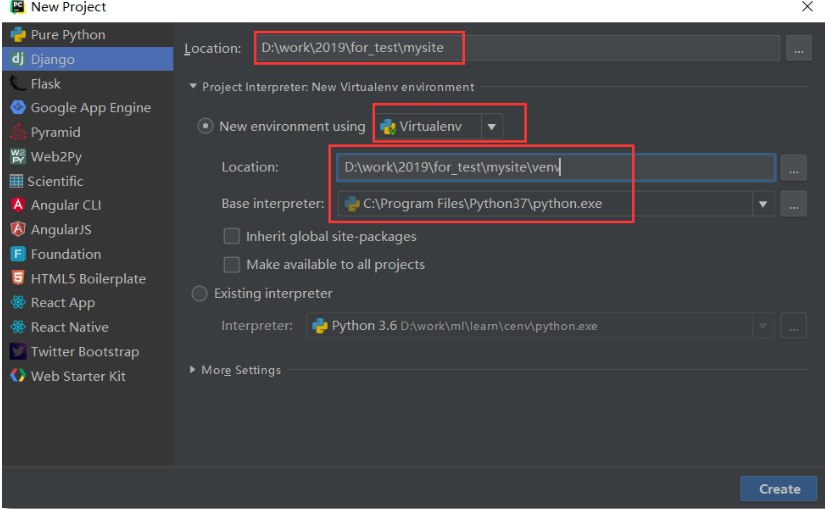Open the existing Interpreter dropdown arrow
825x509 pixels.
[x=763, y=326]
